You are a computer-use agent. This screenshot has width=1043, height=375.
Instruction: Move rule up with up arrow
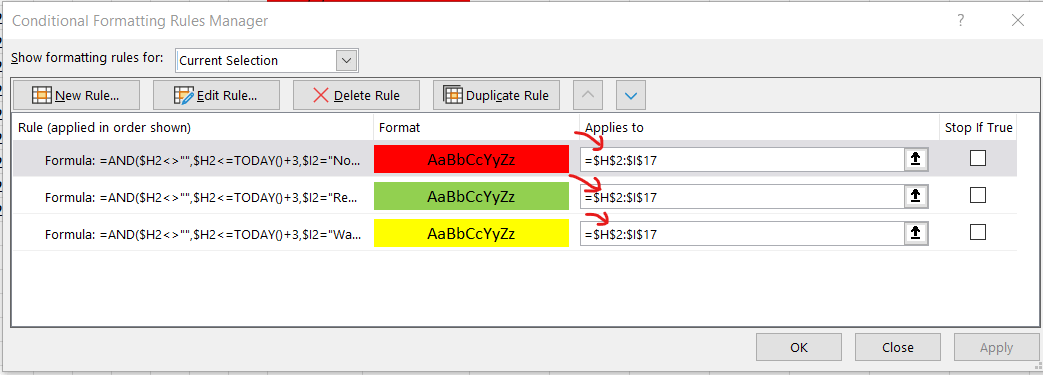(x=587, y=95)
